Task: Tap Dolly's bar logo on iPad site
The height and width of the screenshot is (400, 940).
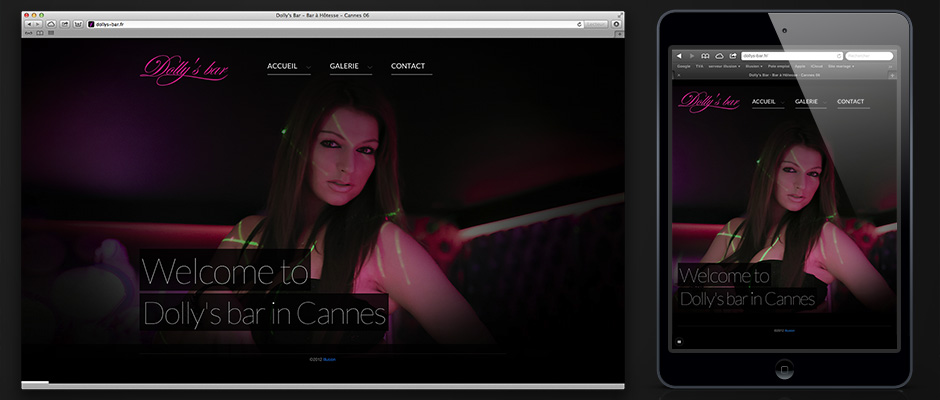Action: tap(709, 102)
